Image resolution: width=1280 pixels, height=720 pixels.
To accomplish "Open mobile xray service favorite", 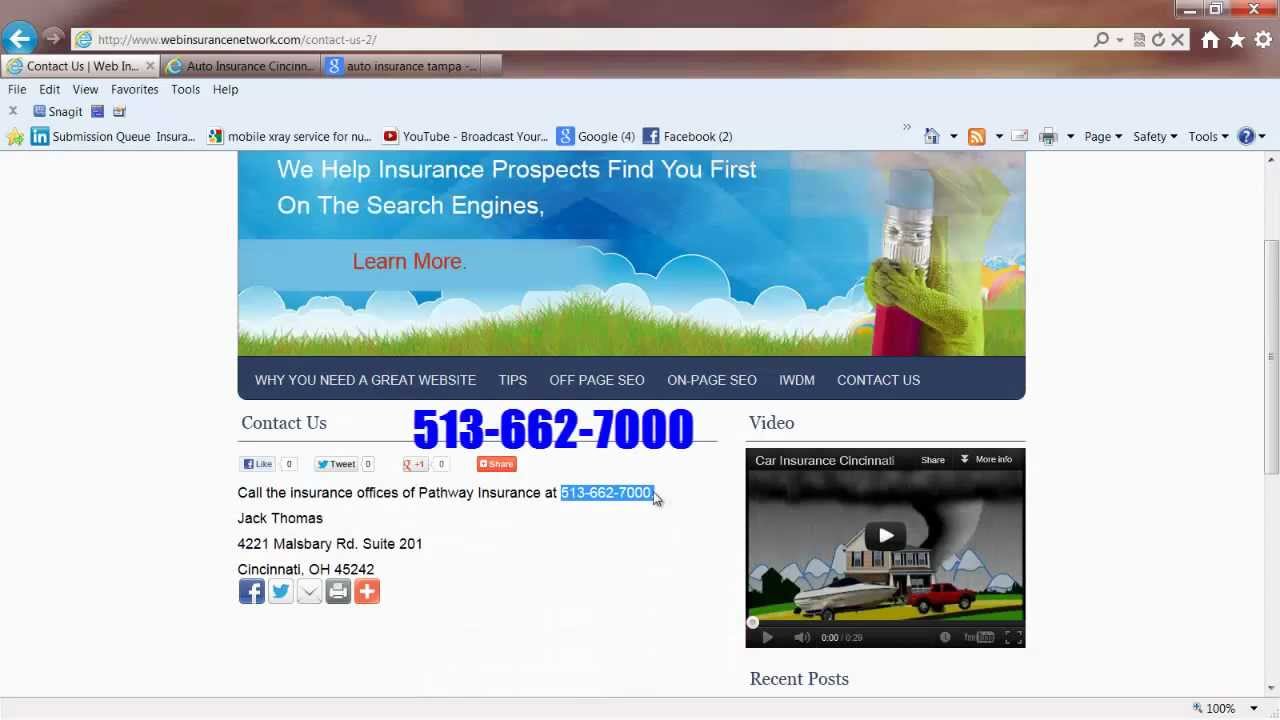I will point(289,136).
